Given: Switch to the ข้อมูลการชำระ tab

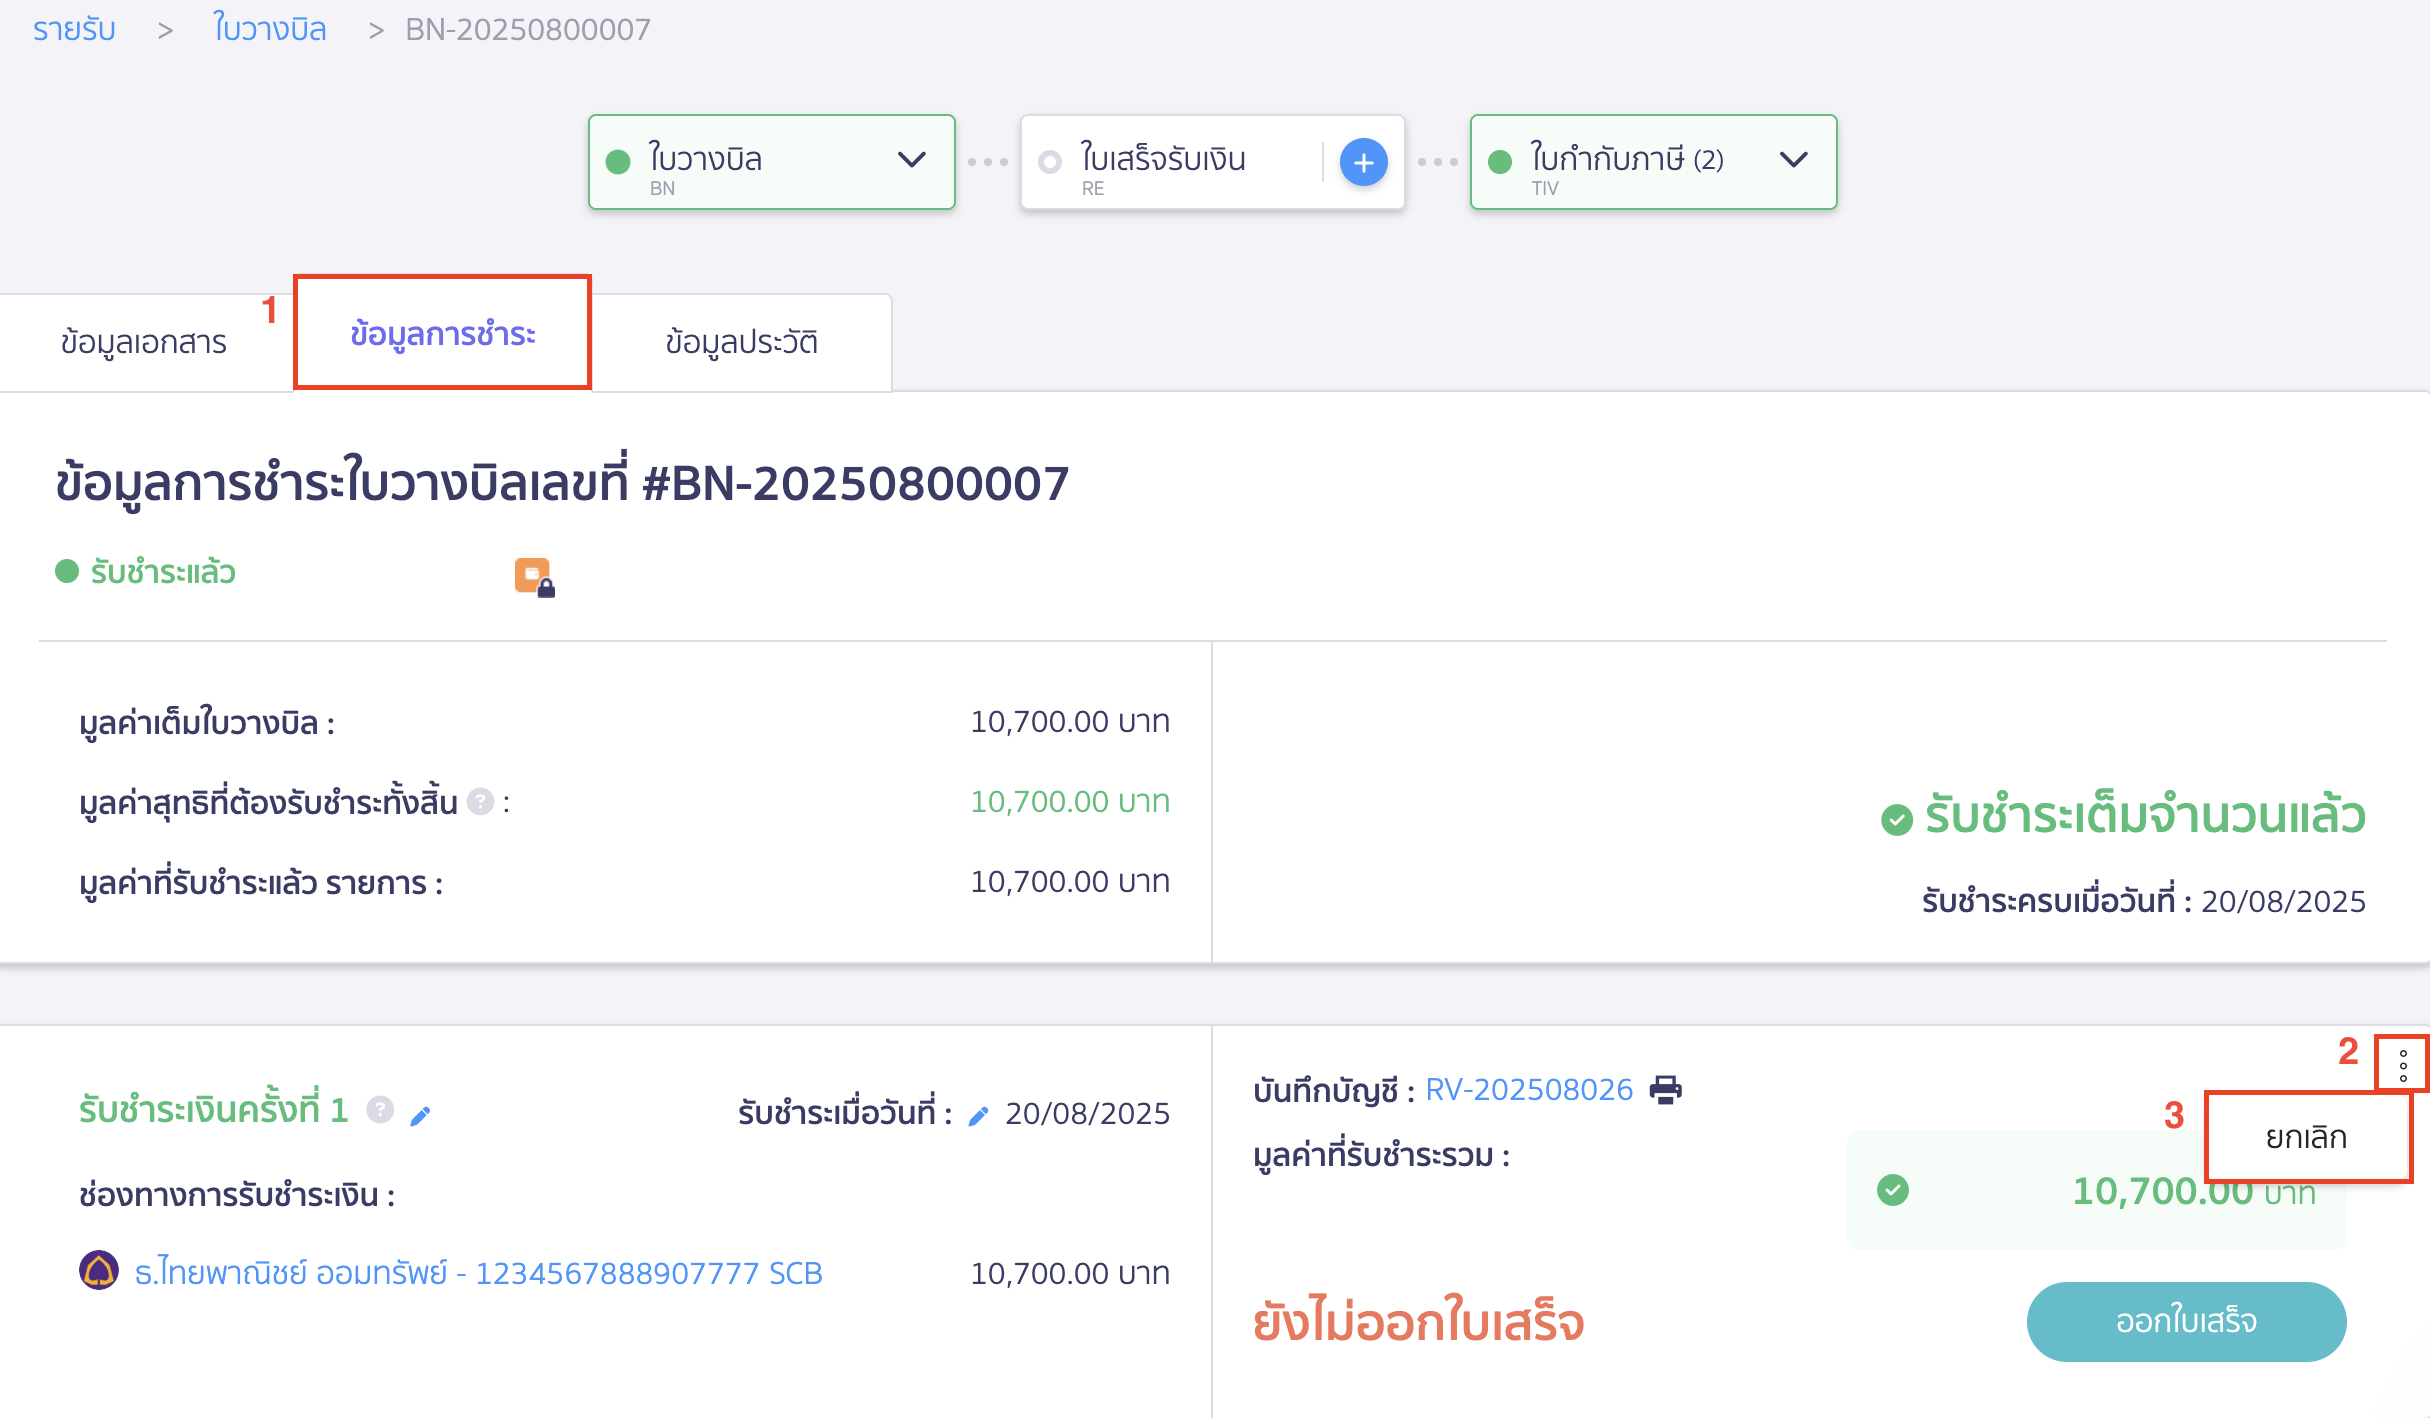Looking at the screenshot, I should pos(443,333).
